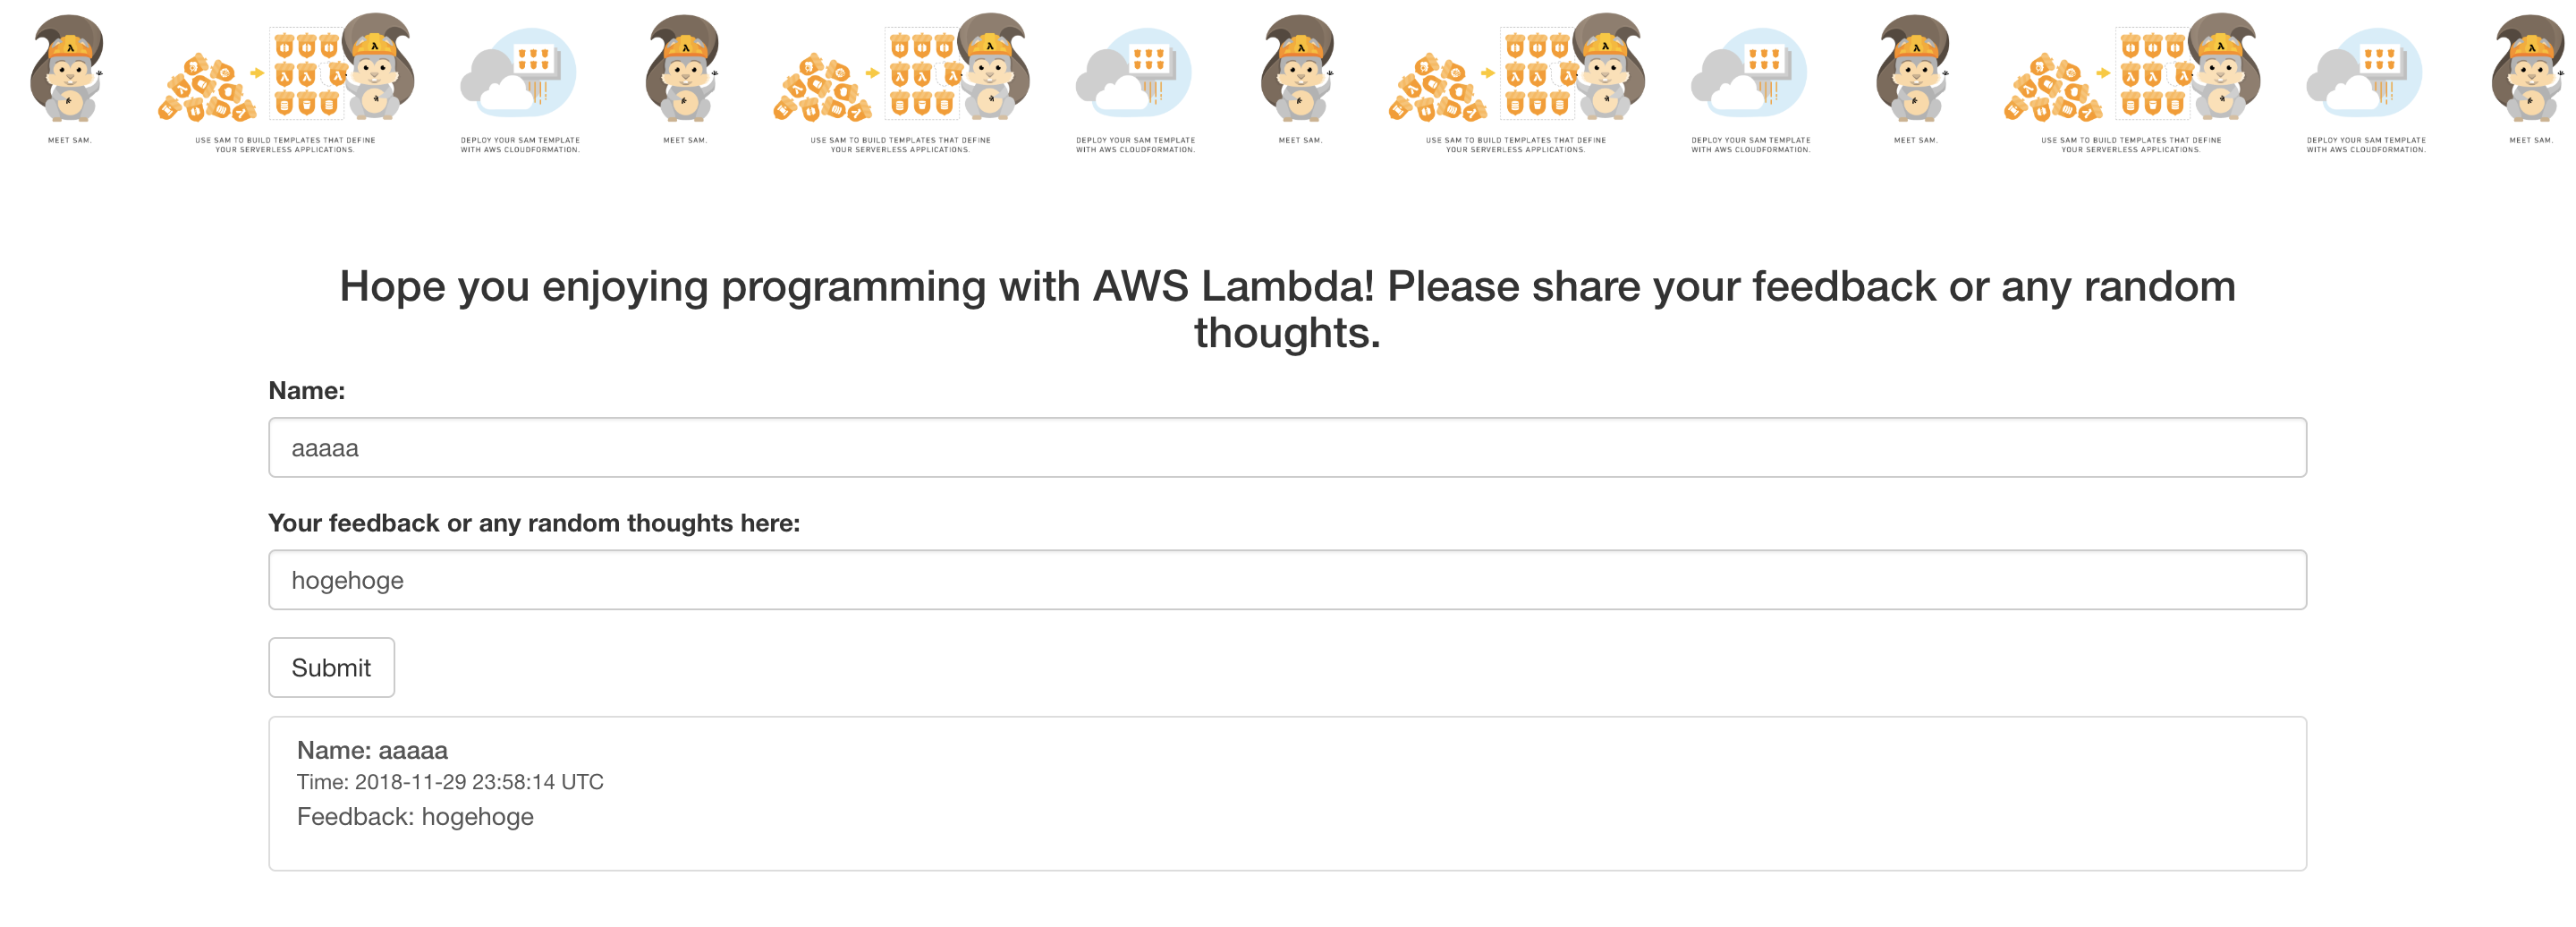Click the second Meet Sam squirrel image
Screen dimensions: 2576x927
tap(685, 70)
